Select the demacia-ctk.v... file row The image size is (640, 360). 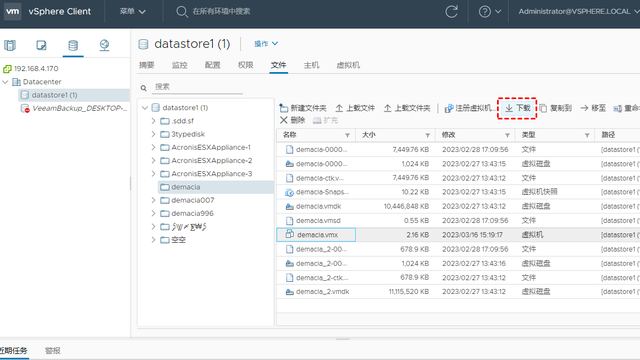click(x=458, y=178)
